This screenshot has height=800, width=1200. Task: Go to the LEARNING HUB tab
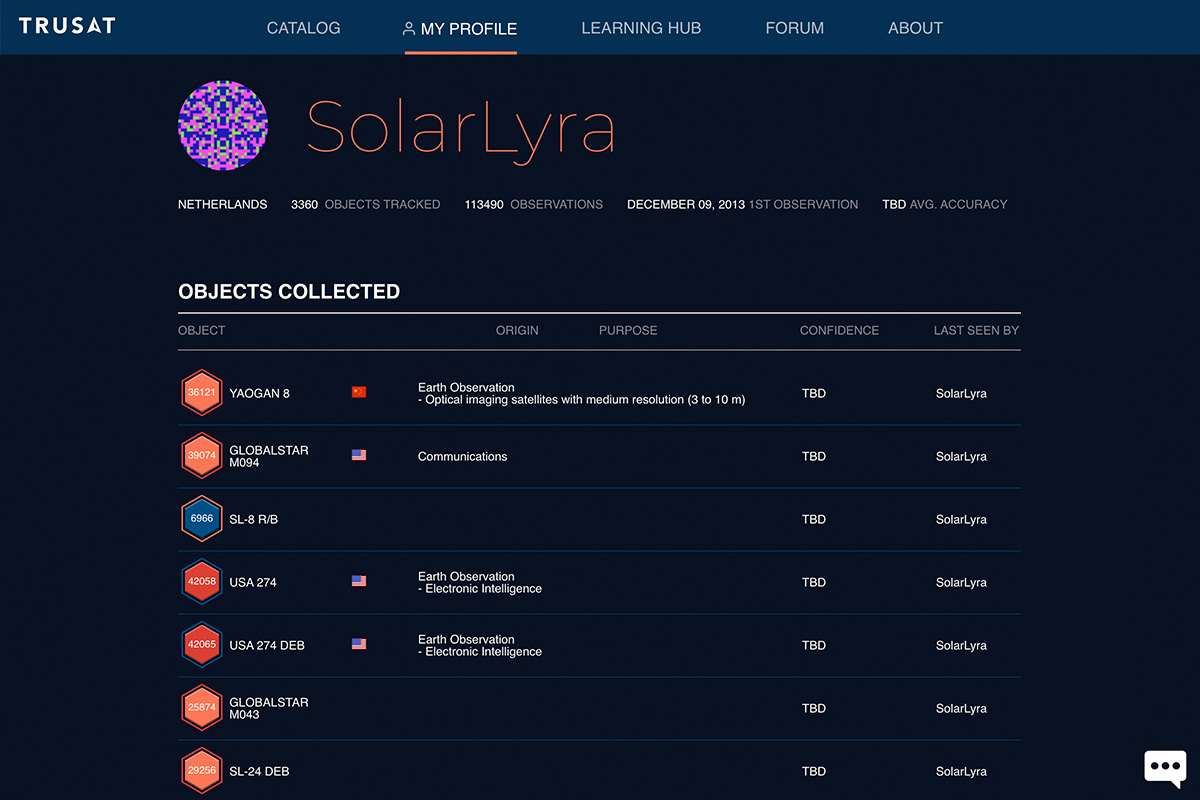tap(641, 28)
